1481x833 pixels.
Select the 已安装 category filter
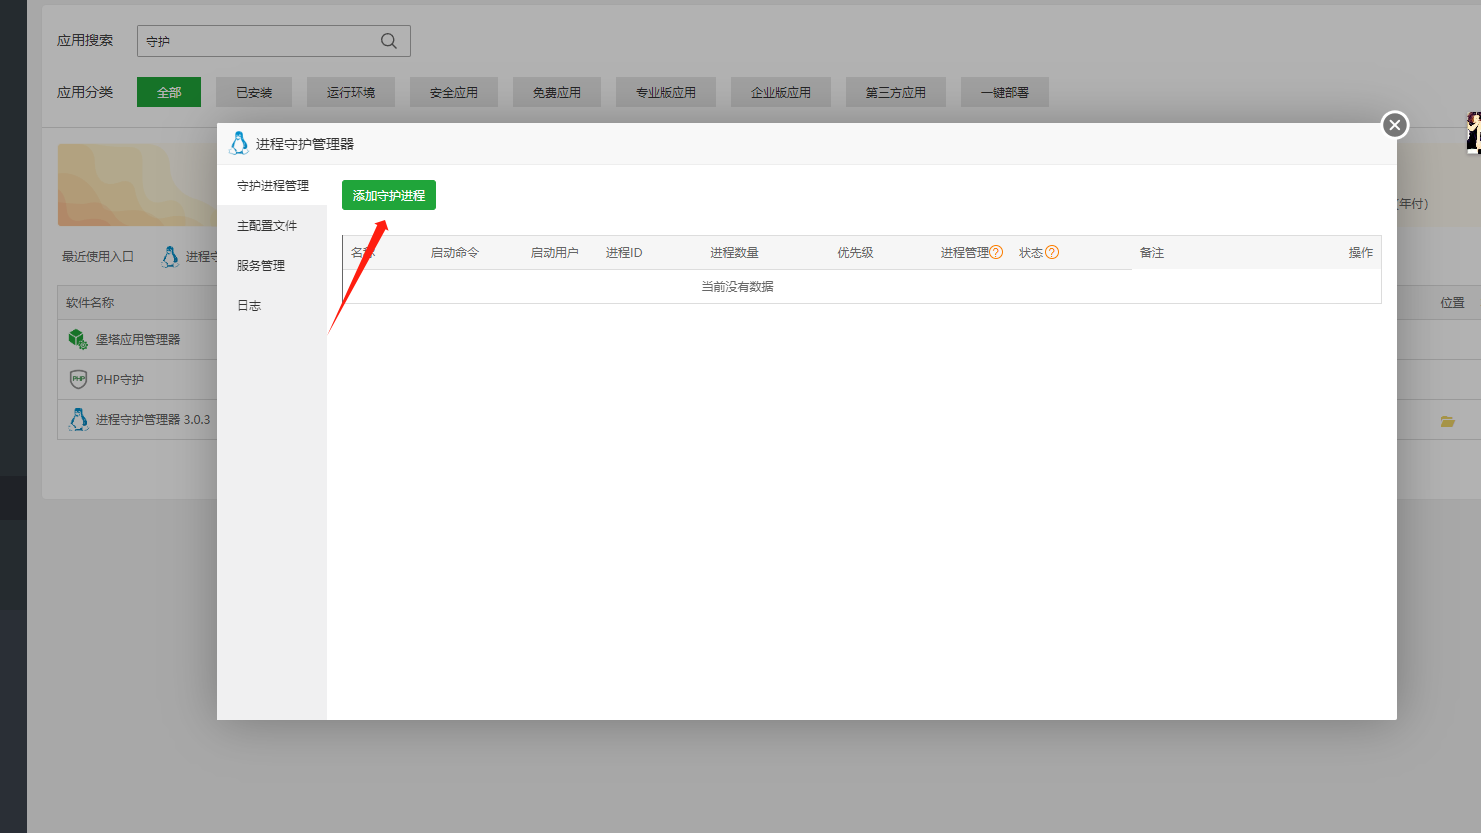tap(254, 92)
